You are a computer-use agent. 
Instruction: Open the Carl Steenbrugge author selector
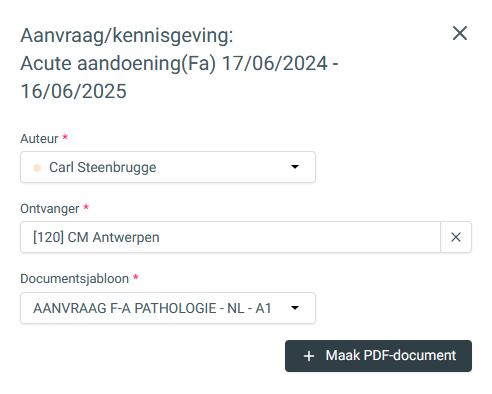168,167
